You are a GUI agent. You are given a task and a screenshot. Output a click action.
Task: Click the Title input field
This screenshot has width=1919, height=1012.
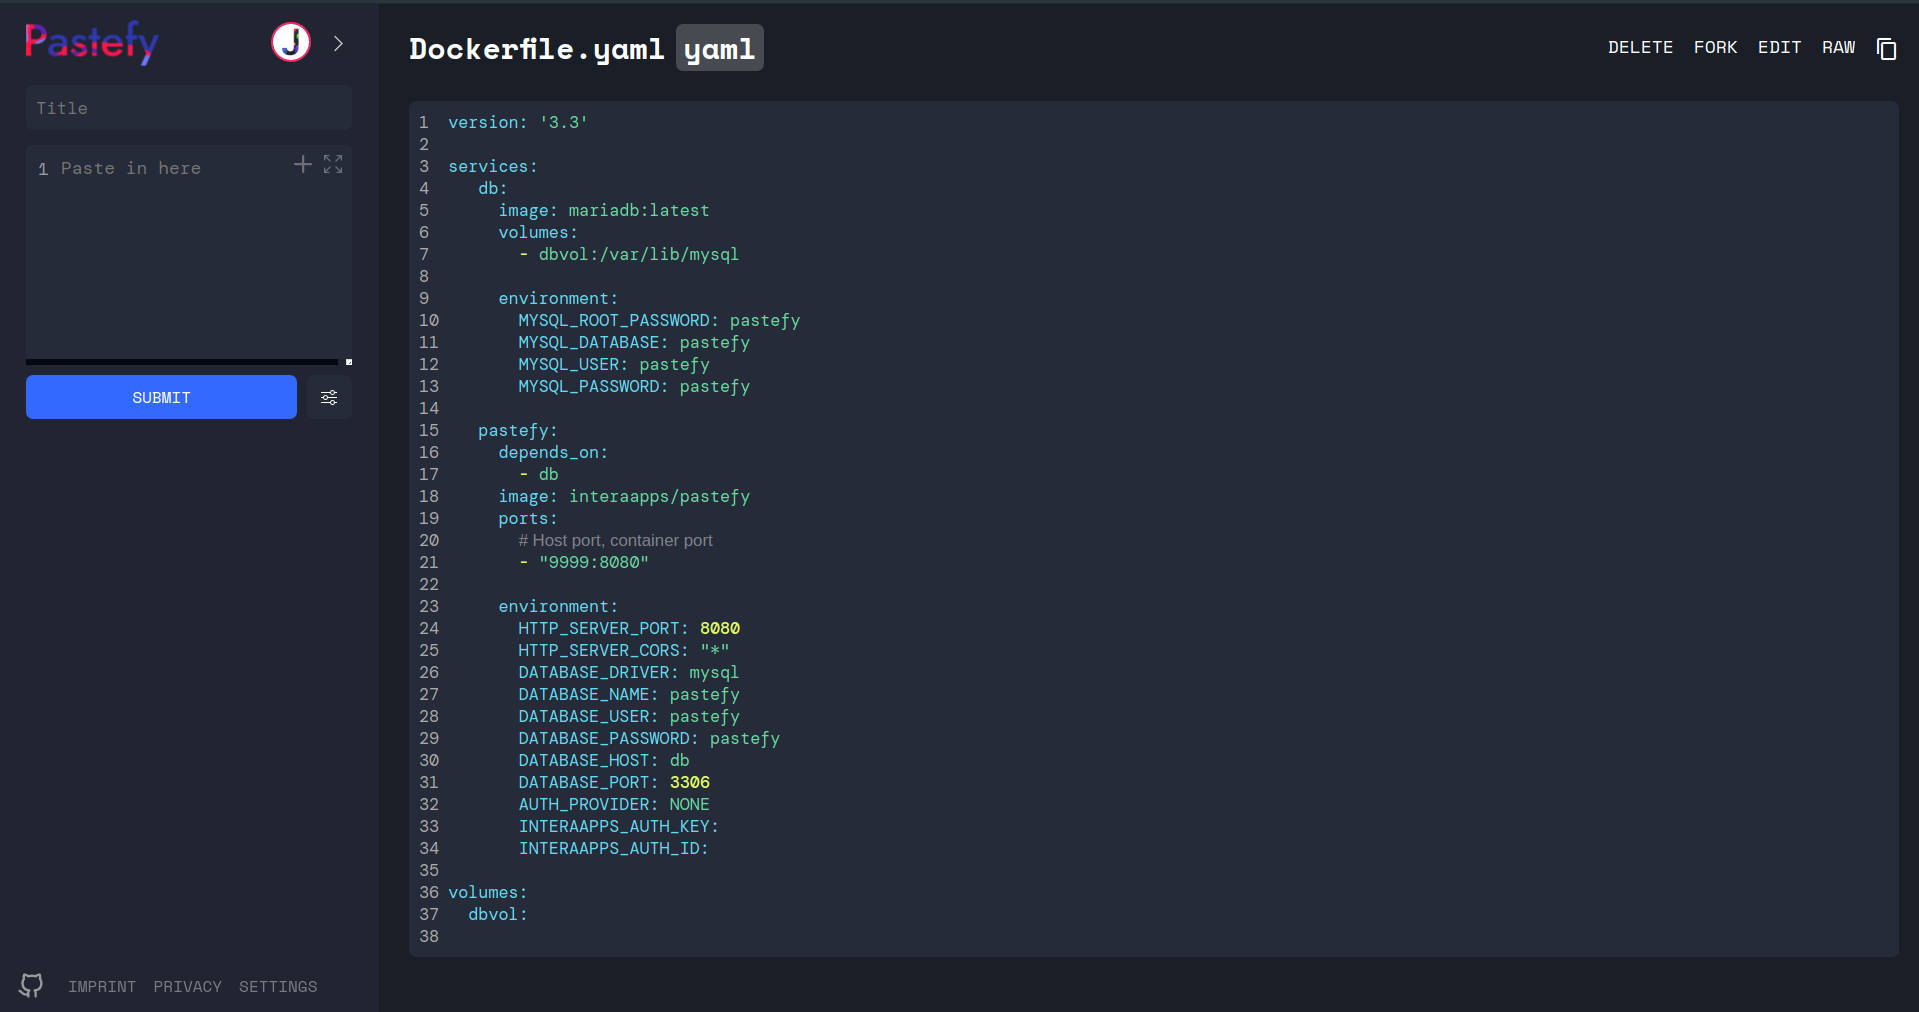coord(189,108)
